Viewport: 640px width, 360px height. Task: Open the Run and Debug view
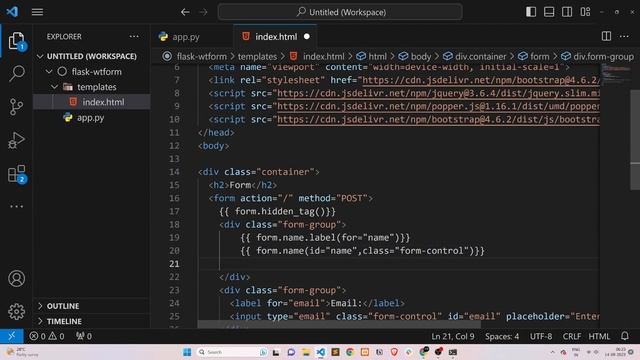16,140
